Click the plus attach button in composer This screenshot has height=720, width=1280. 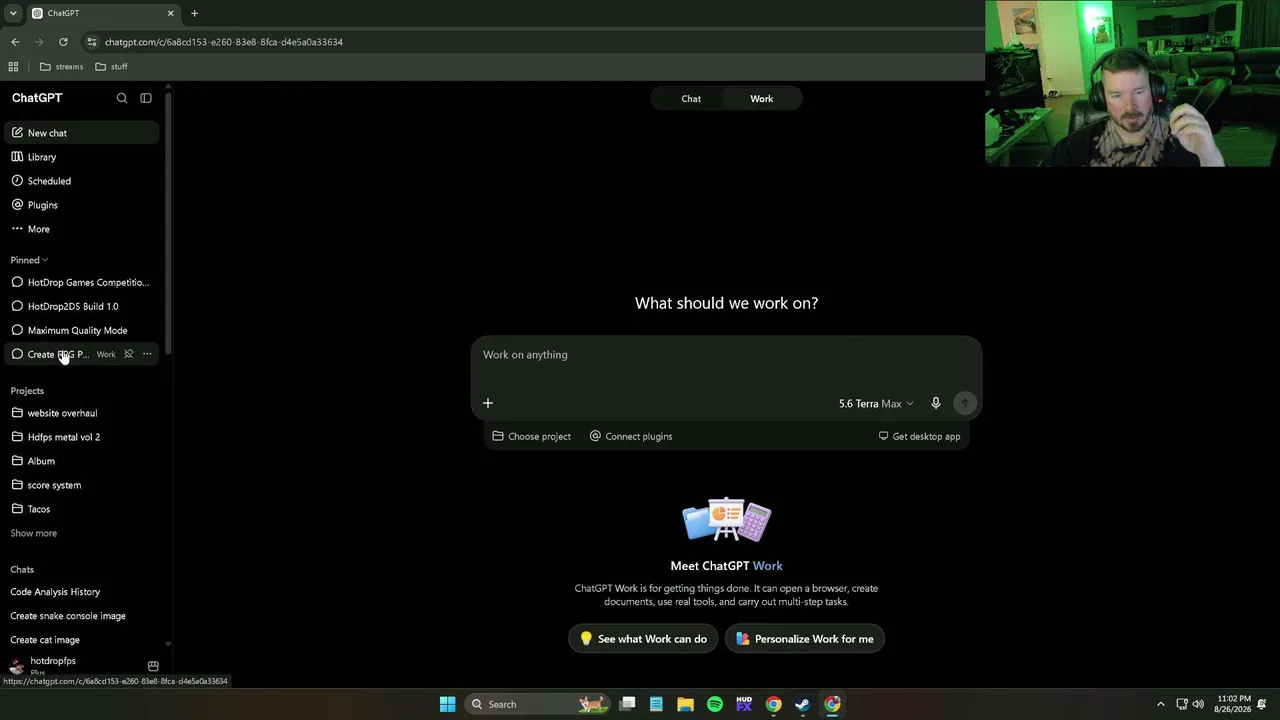(x=488, y=403)
